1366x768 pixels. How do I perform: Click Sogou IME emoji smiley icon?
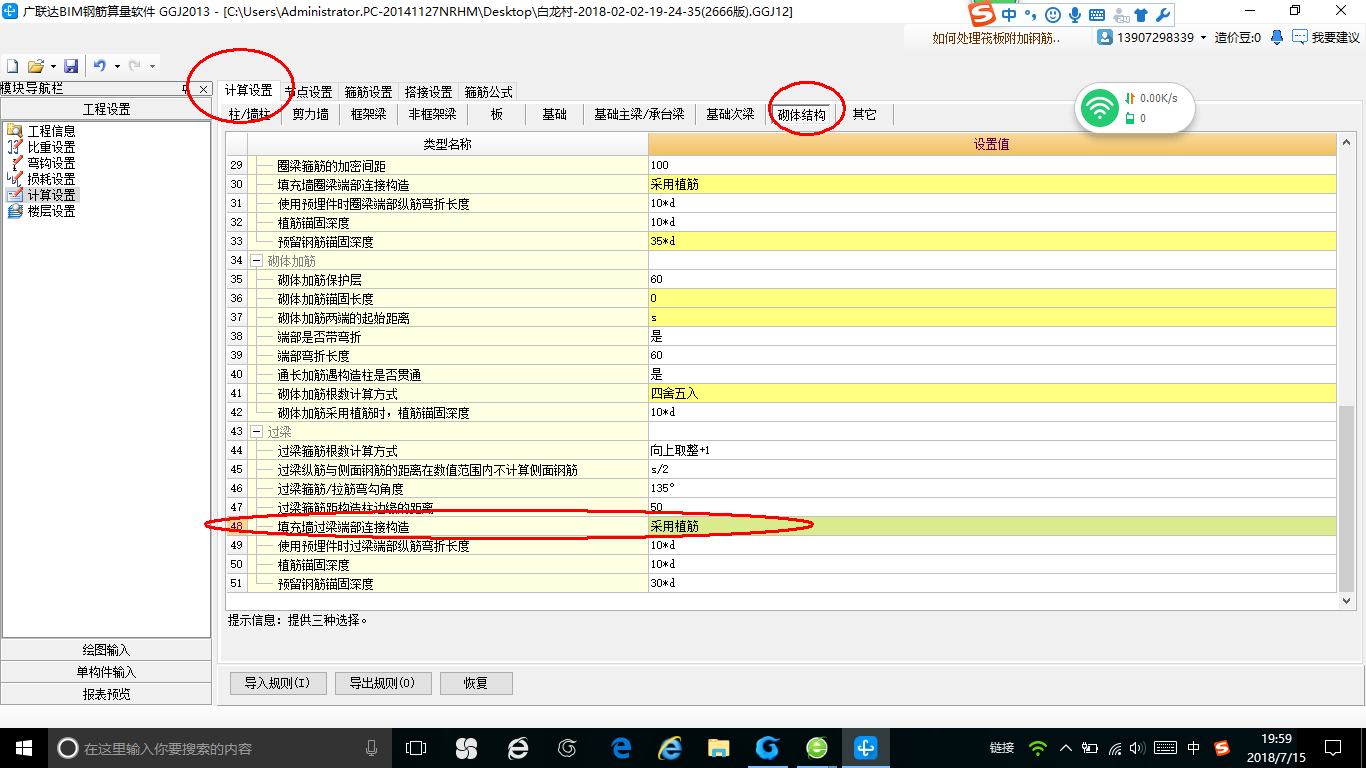click(x=1053, y=15)
